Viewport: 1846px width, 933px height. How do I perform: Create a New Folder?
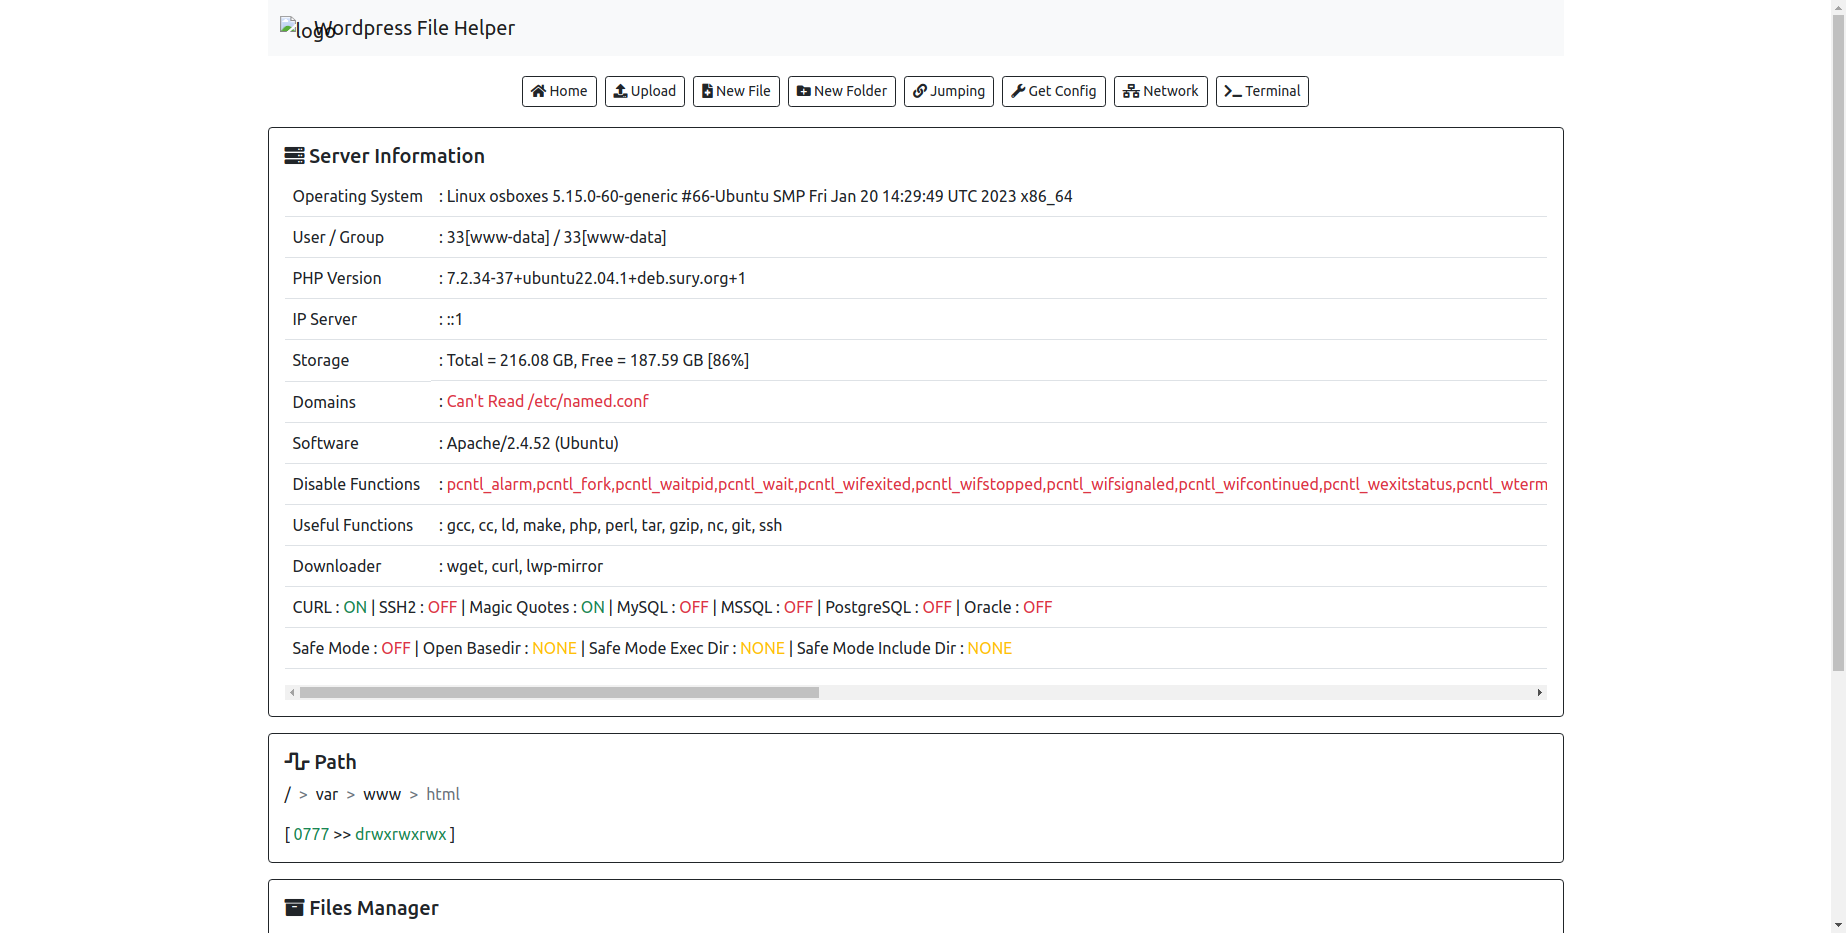[x=842, y=91]
